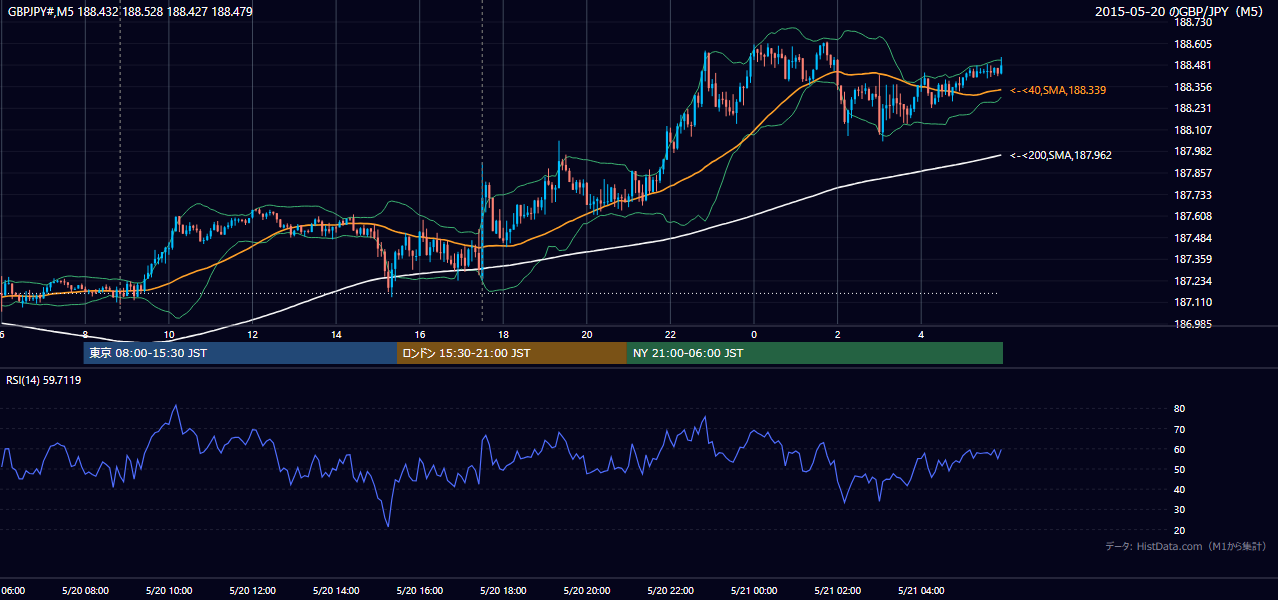Click the price axis value 187.359
The image size is (1278, 600).
tap(1192, 259)
